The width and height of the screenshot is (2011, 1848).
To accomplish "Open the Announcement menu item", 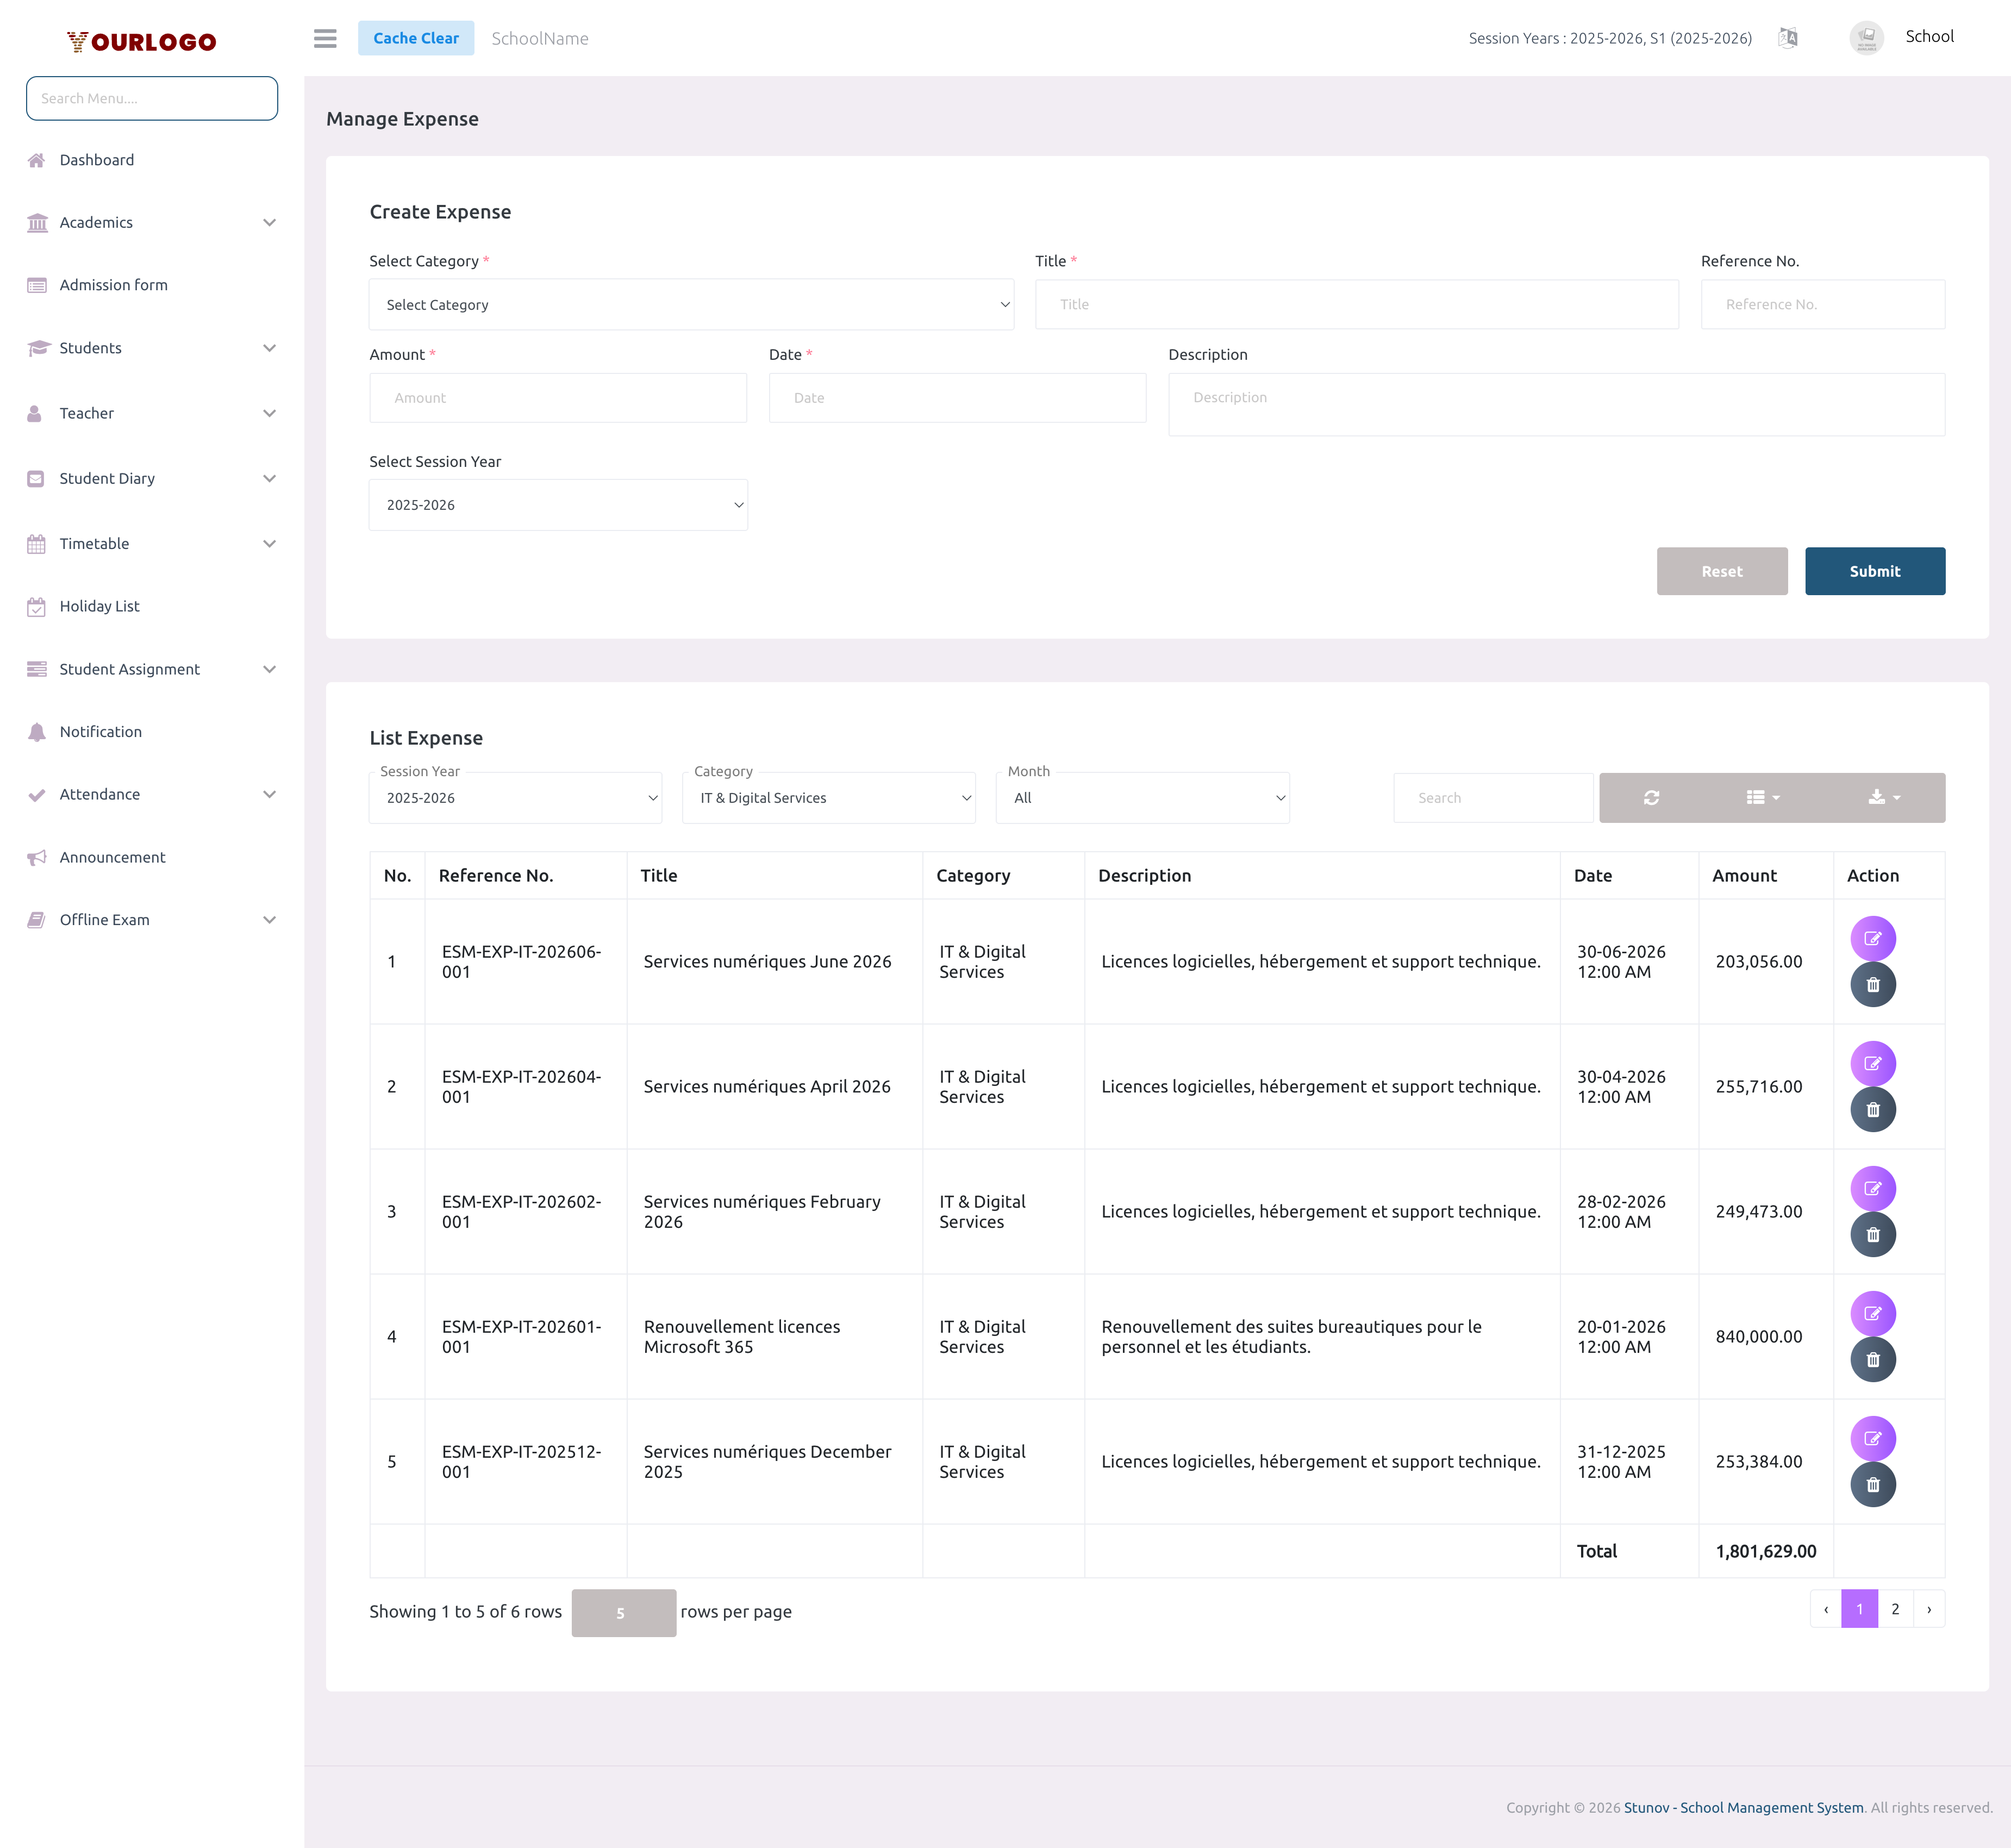I will [112, 857].
